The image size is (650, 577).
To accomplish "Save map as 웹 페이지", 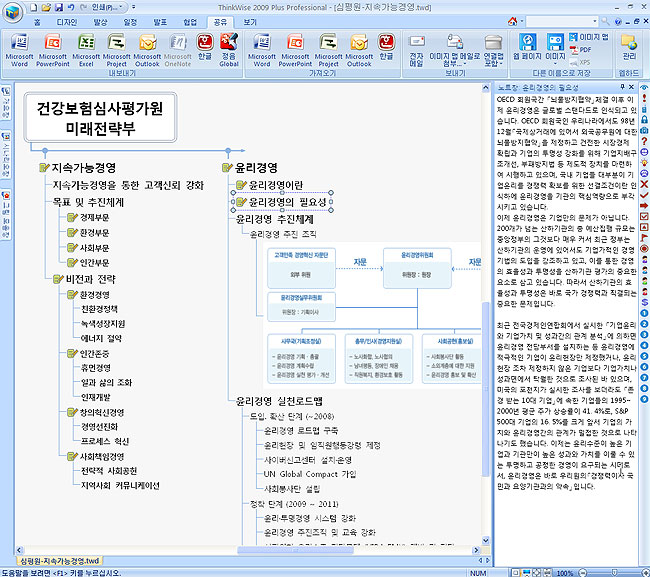I will click(527, 46).
